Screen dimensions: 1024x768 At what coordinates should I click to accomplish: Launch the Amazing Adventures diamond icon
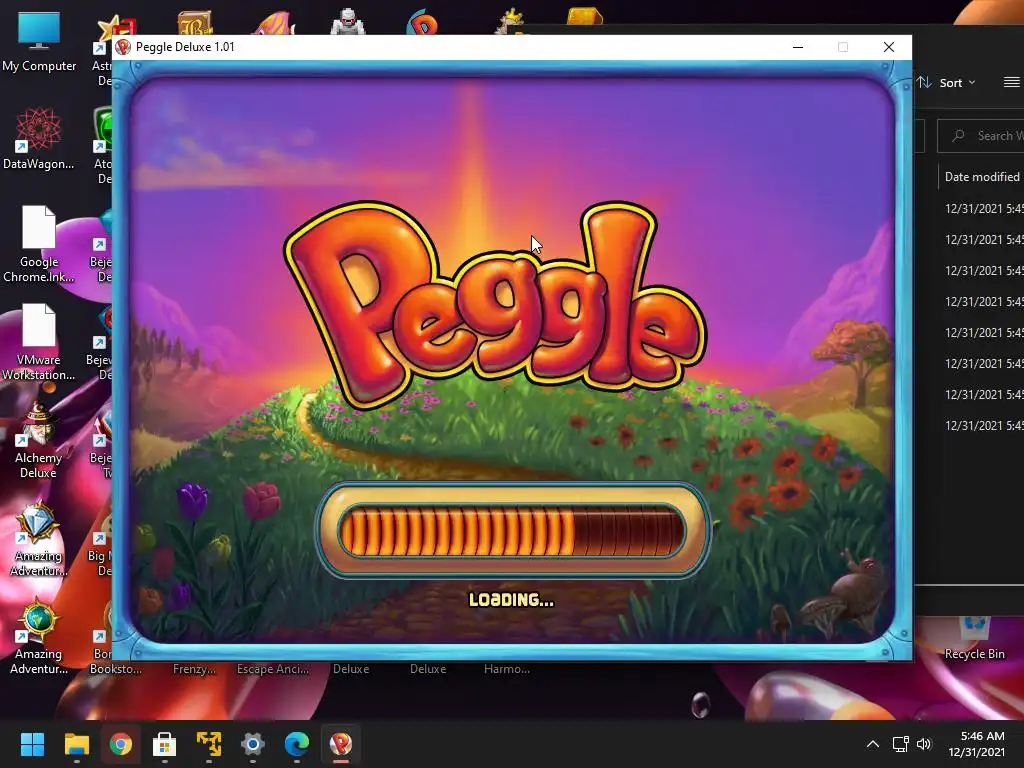[x=39, y=537]
